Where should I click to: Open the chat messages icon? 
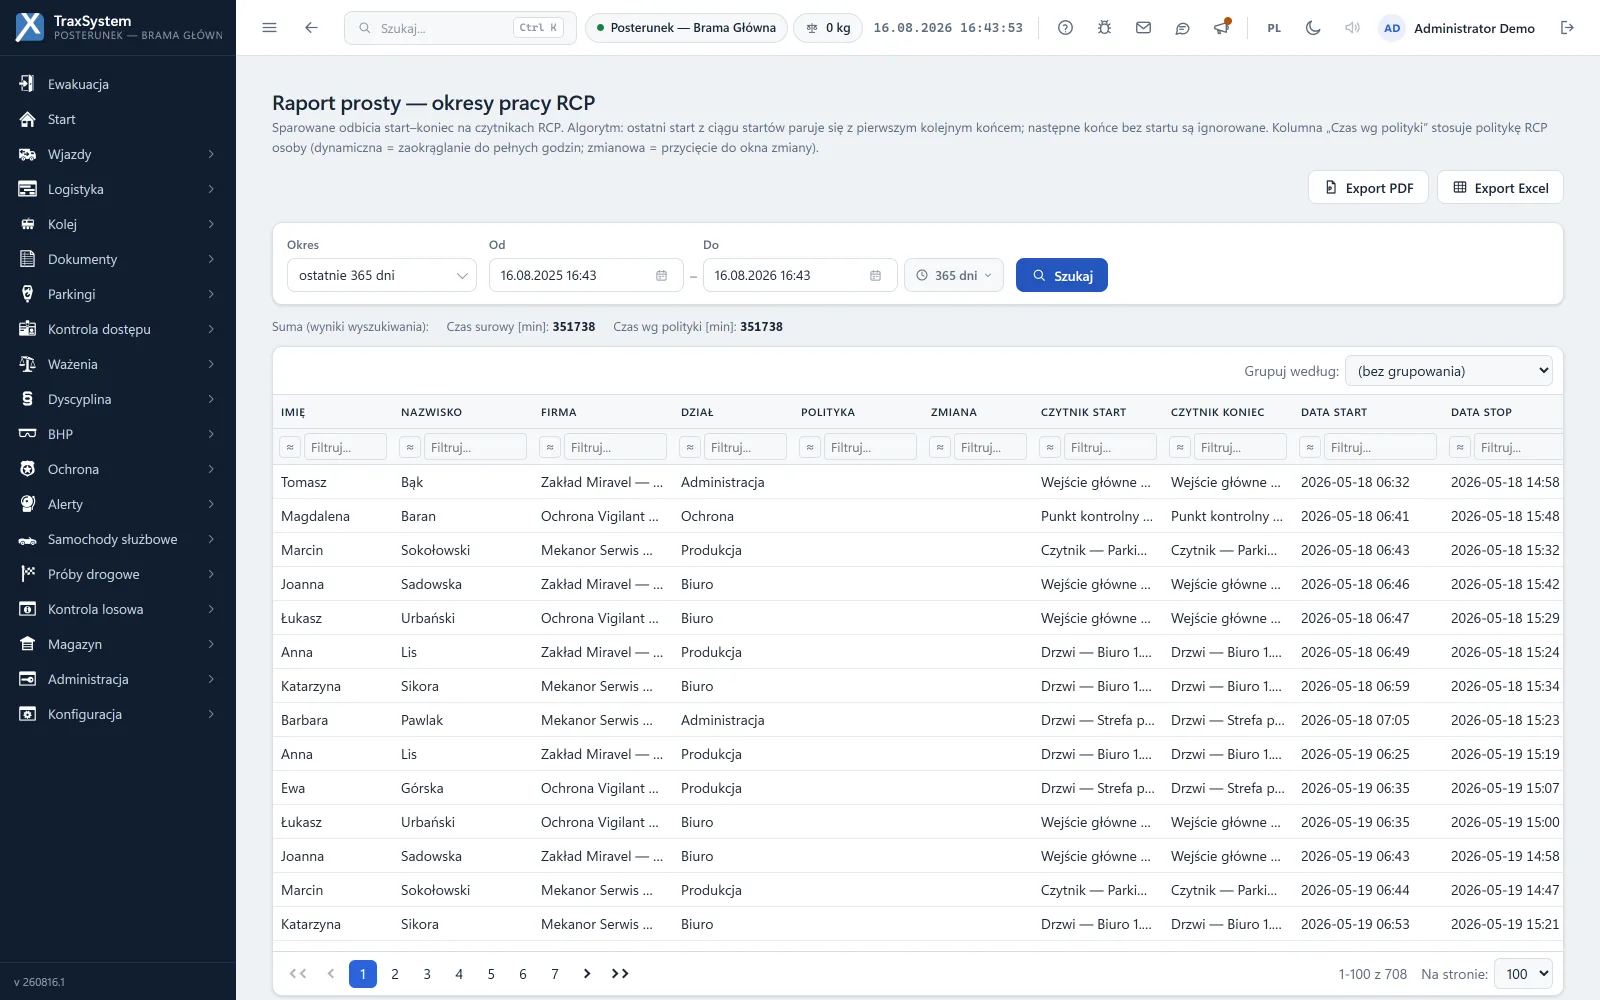(1182, 28)
